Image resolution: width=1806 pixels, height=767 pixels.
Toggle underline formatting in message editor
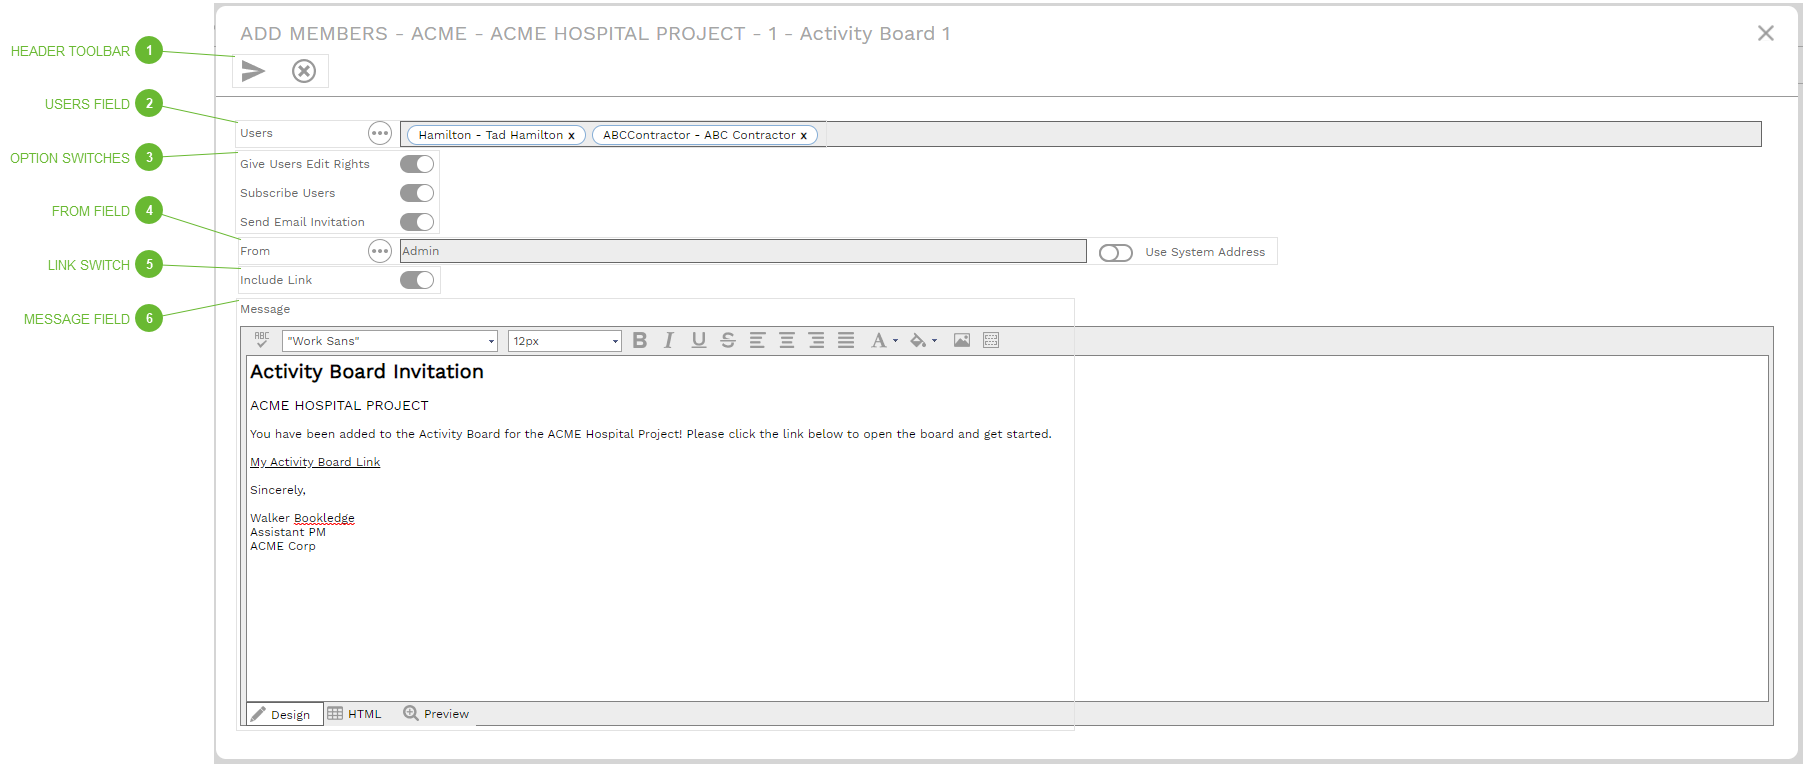(699, 340)
